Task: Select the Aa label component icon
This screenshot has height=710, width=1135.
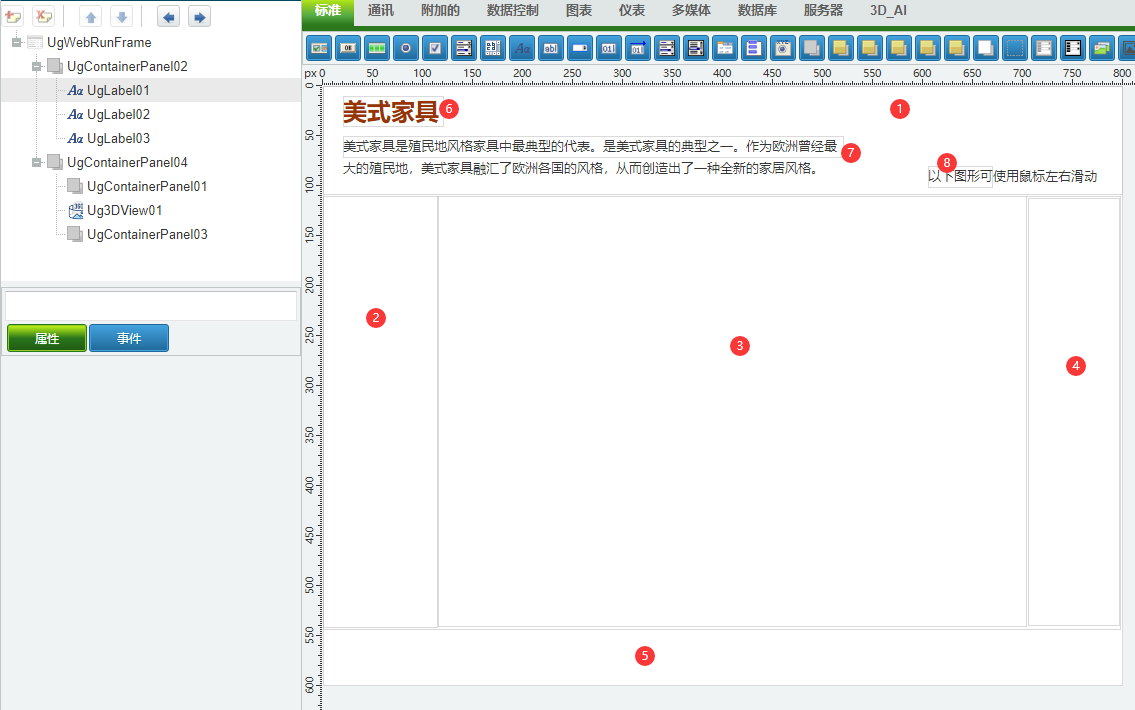Action: click(522, 48)
